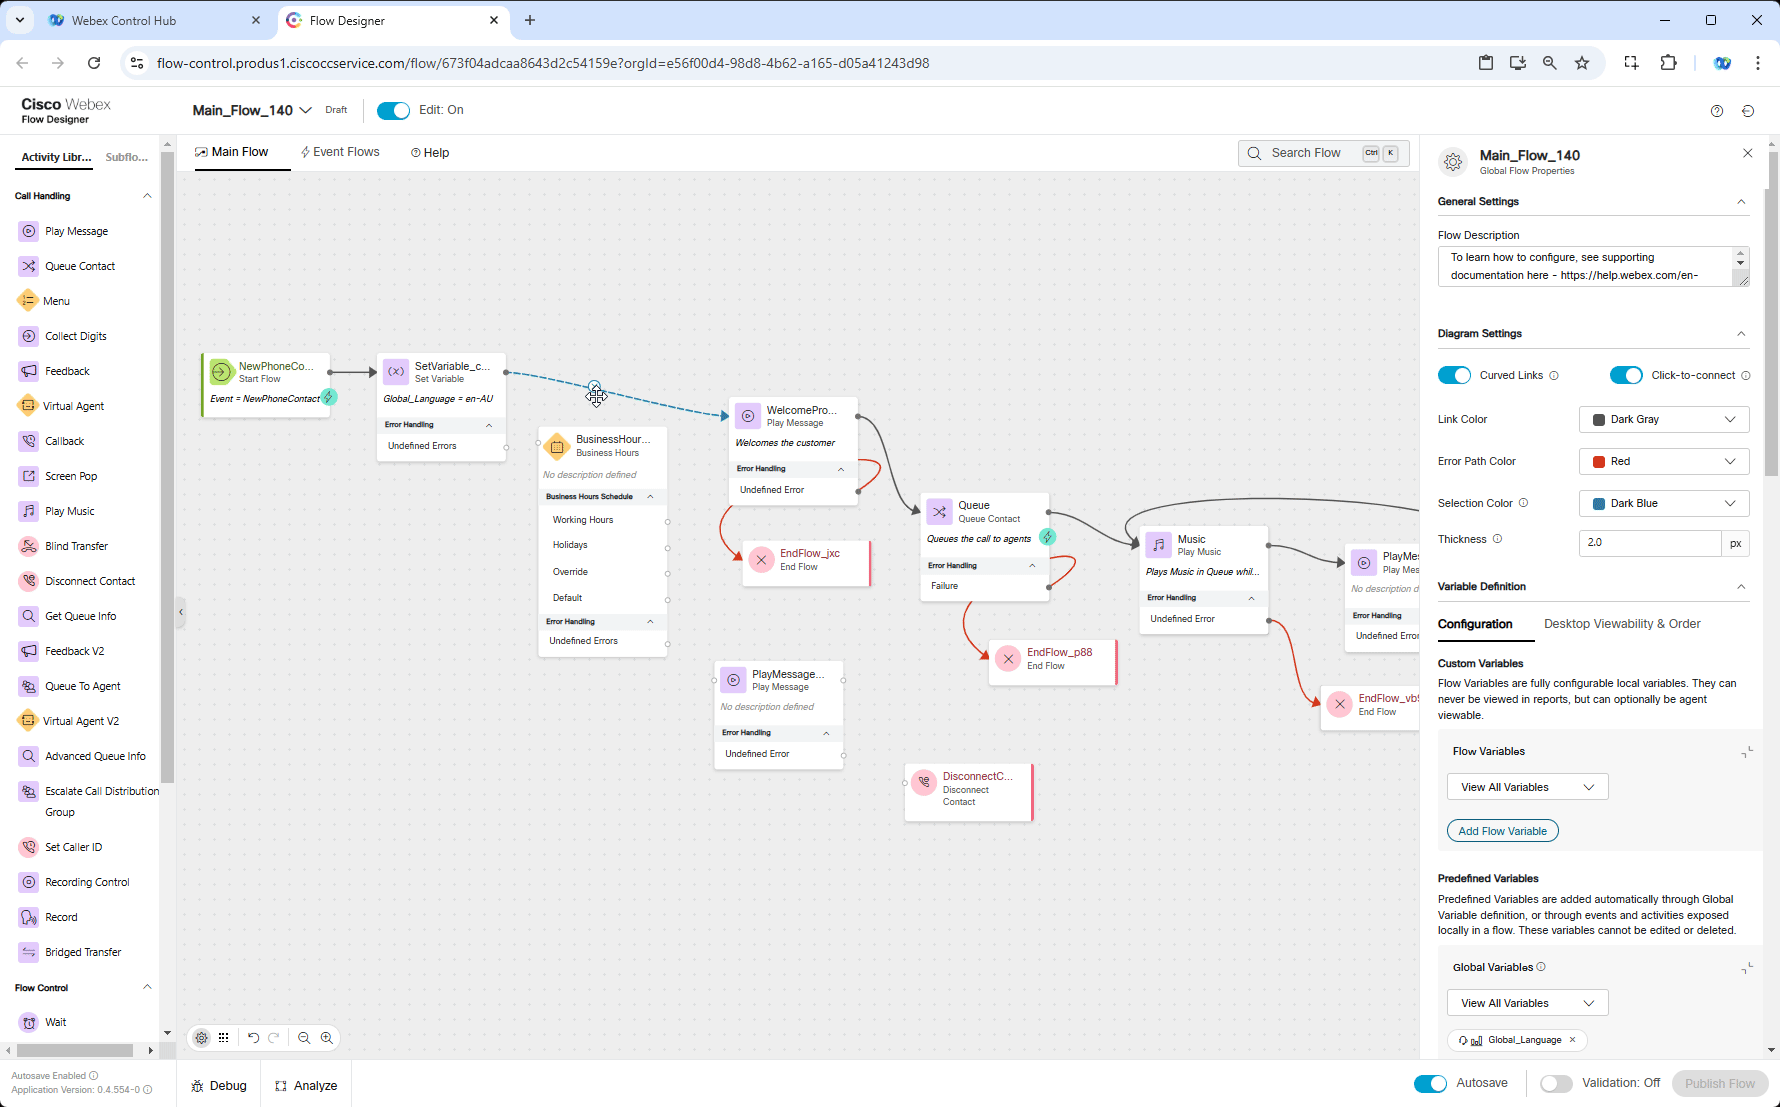Undo the last canvas action
Viewport: 1780px width, 1107px height.
pyautogui.click(x=253, y=1038)
